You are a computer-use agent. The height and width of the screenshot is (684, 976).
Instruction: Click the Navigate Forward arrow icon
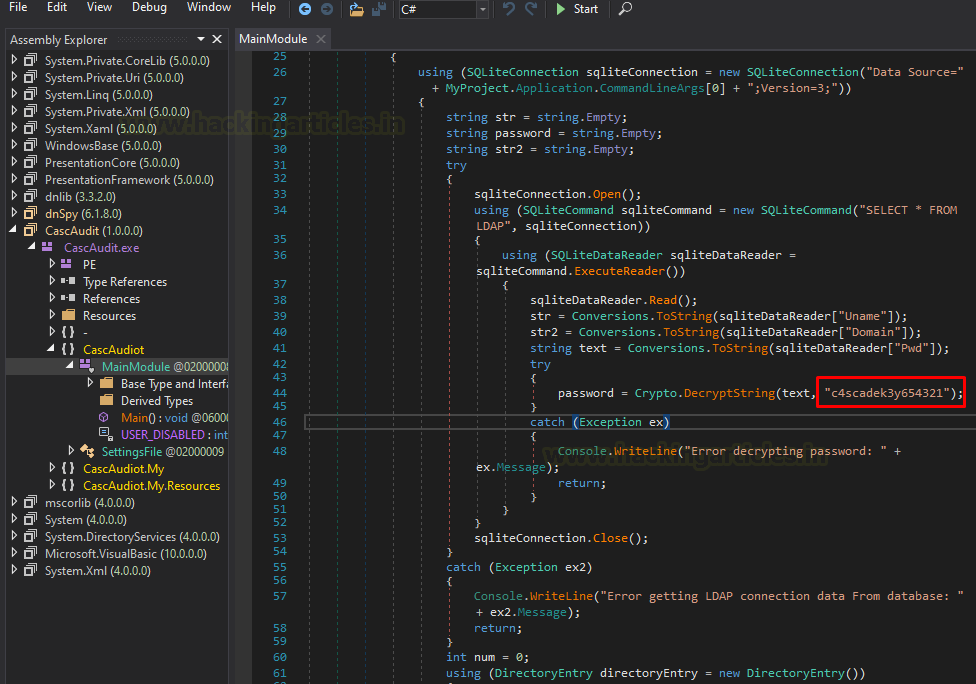pyautogui.click(x=325, y=9)
